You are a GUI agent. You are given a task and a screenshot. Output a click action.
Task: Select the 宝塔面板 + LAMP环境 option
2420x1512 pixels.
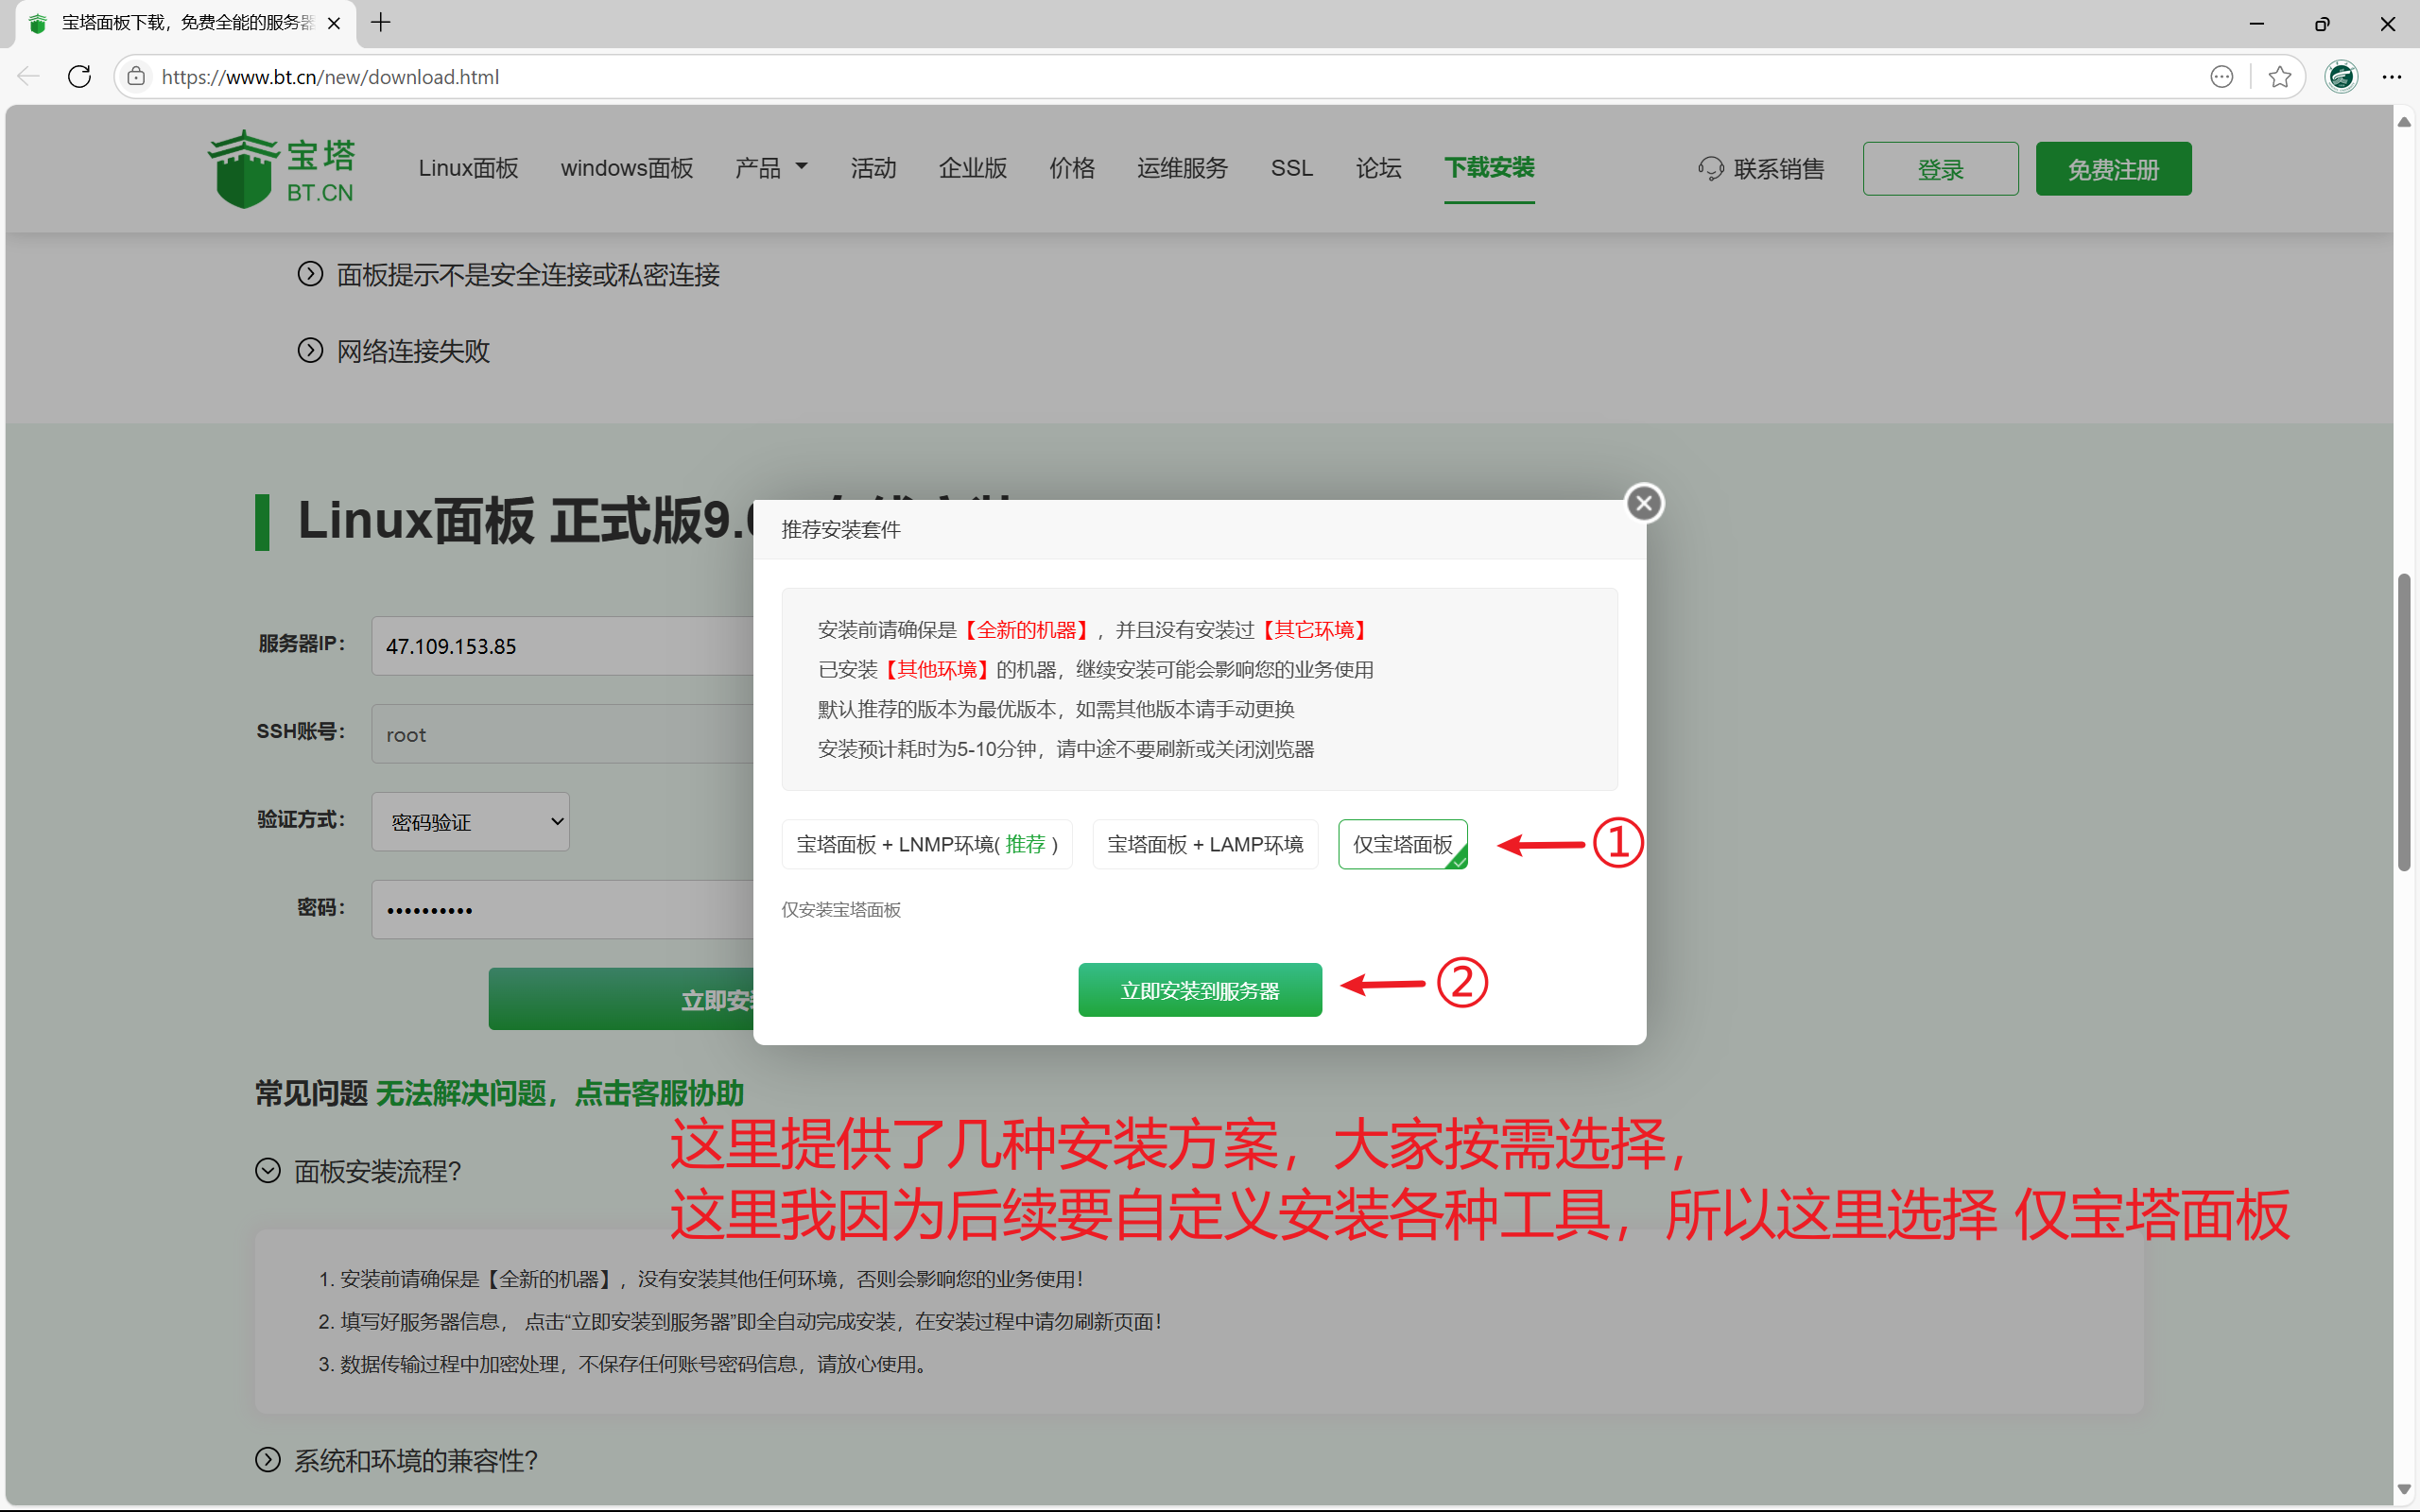[1205, 843]
